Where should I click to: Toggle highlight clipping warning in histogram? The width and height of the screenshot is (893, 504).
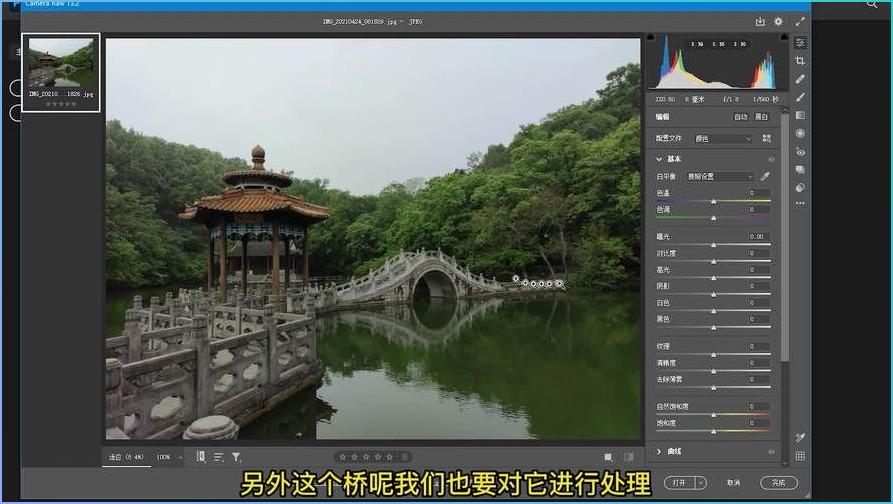click(x=784, y=37)
